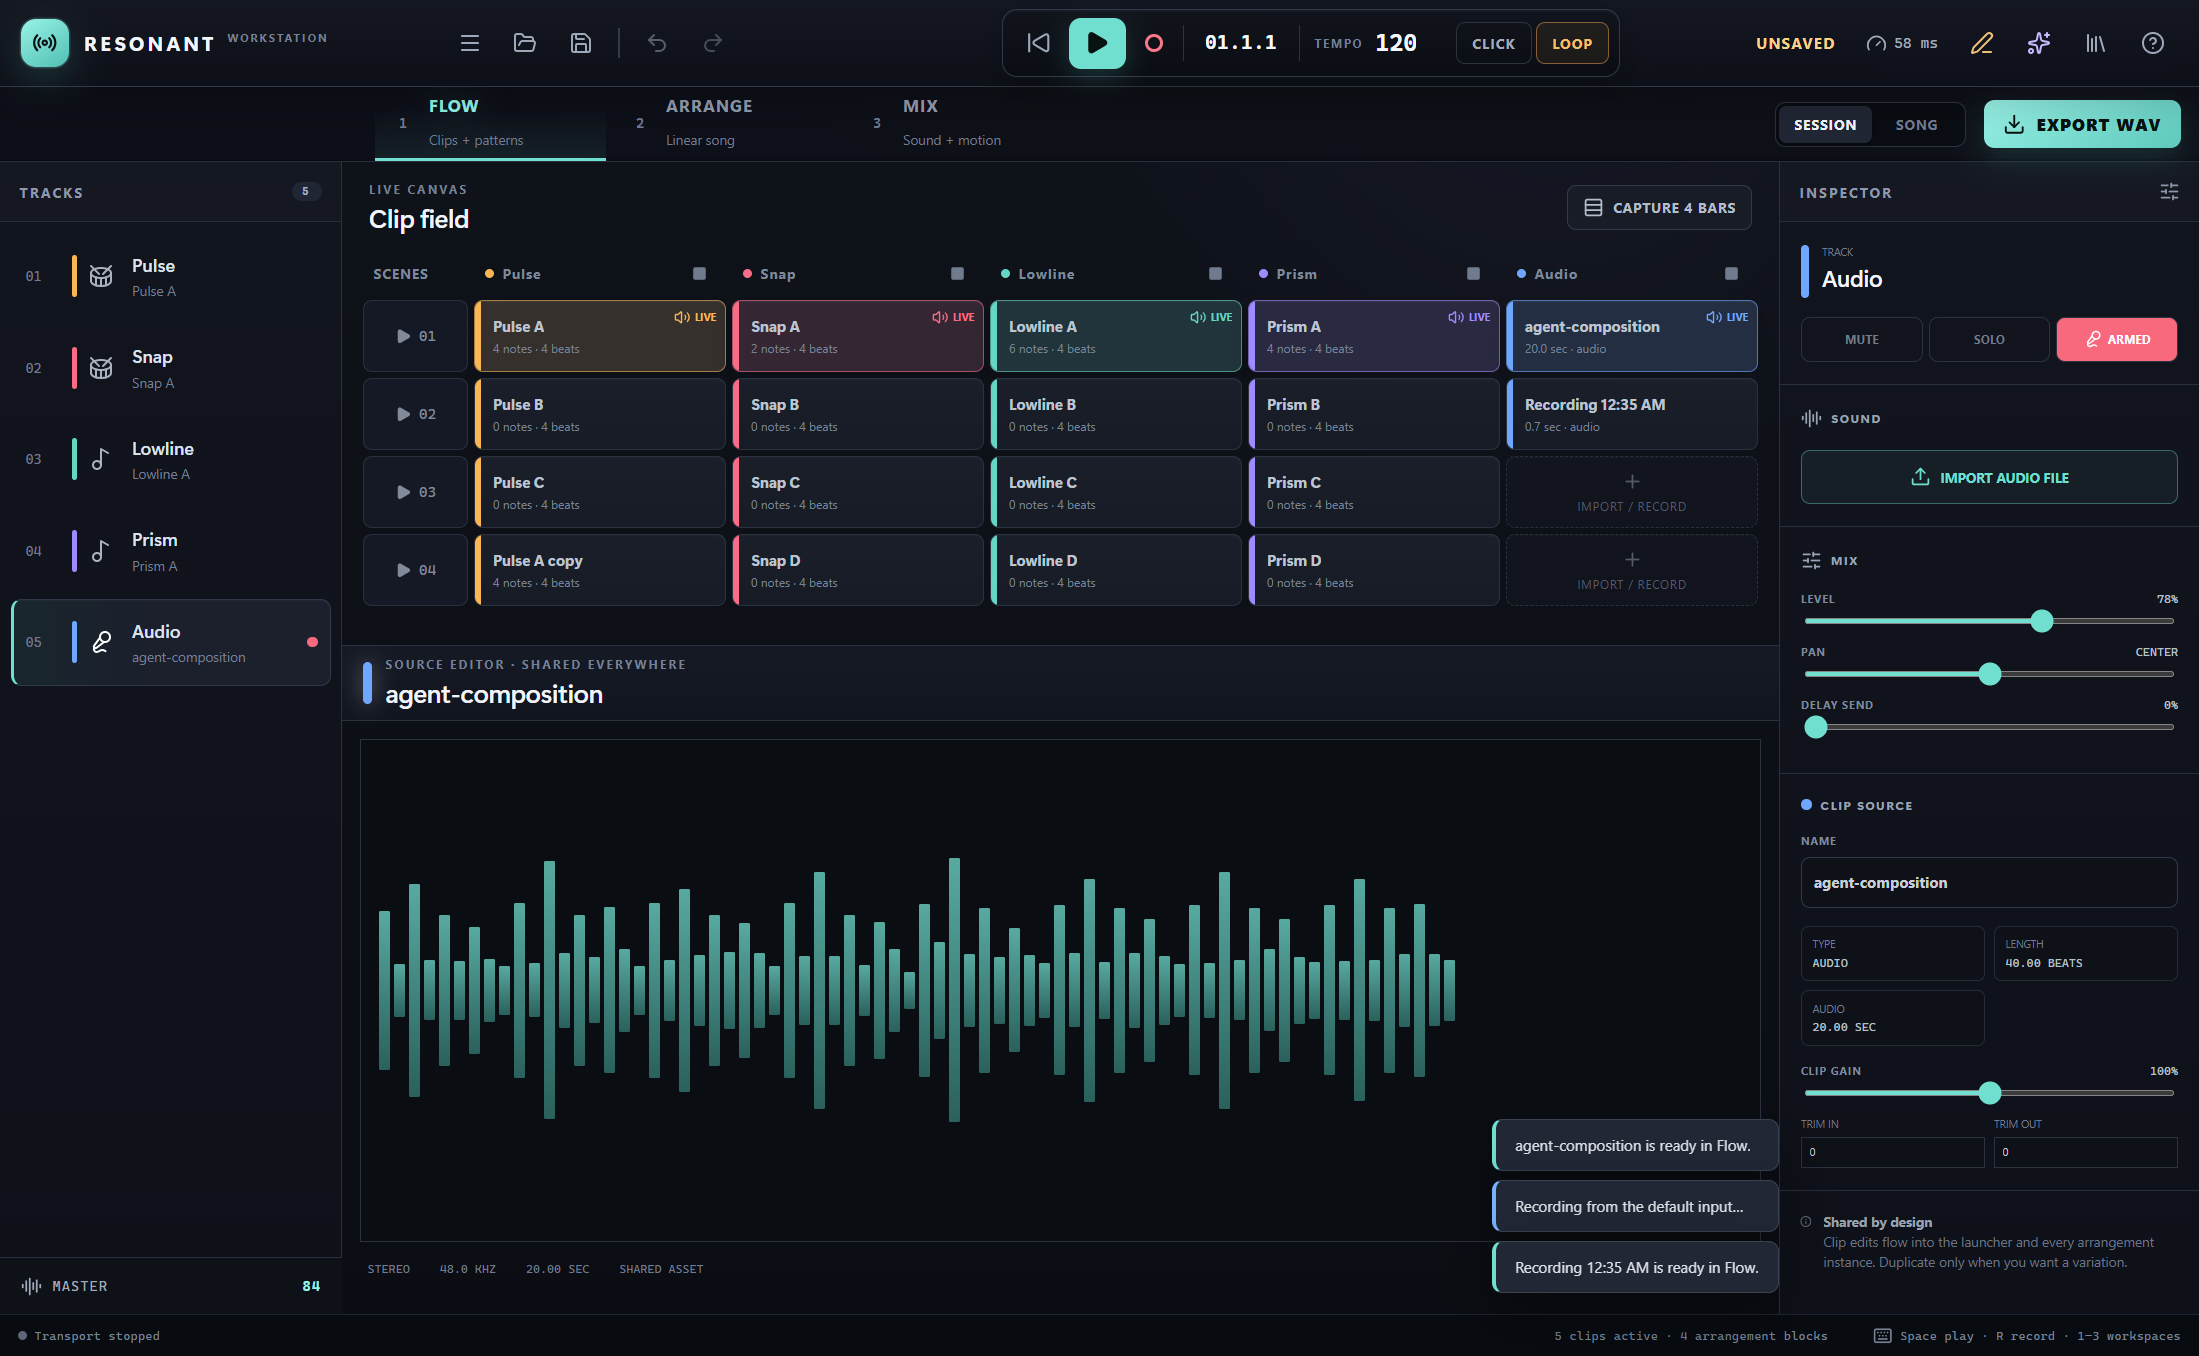2199x1356 pixels.
Task: Select the Prism D clip
Action: tap(1374, 570)
